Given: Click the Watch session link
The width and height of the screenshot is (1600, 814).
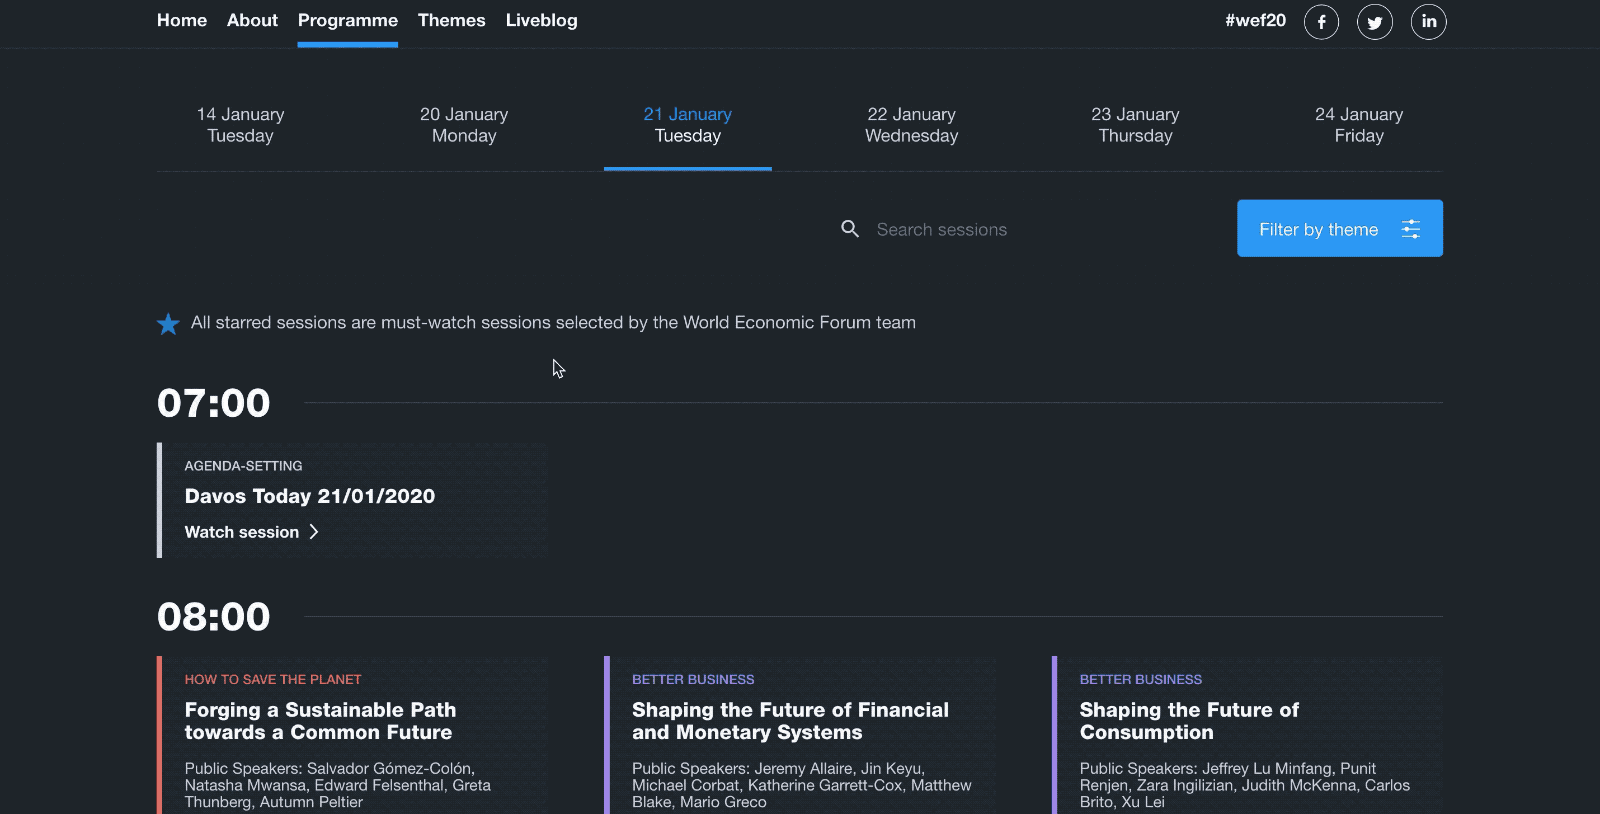Looking at the screenshot, I should (x=251, y=532).
